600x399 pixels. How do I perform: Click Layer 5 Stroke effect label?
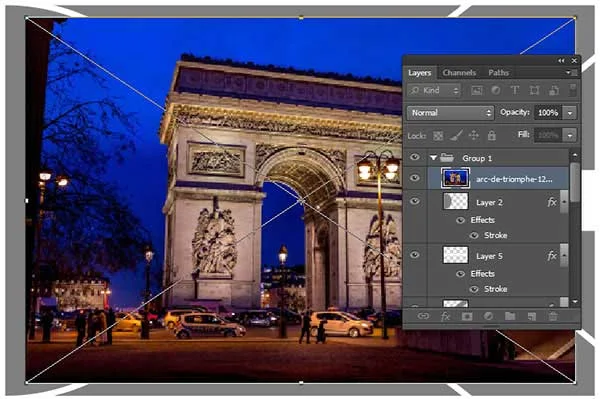(x=496, y=289)
